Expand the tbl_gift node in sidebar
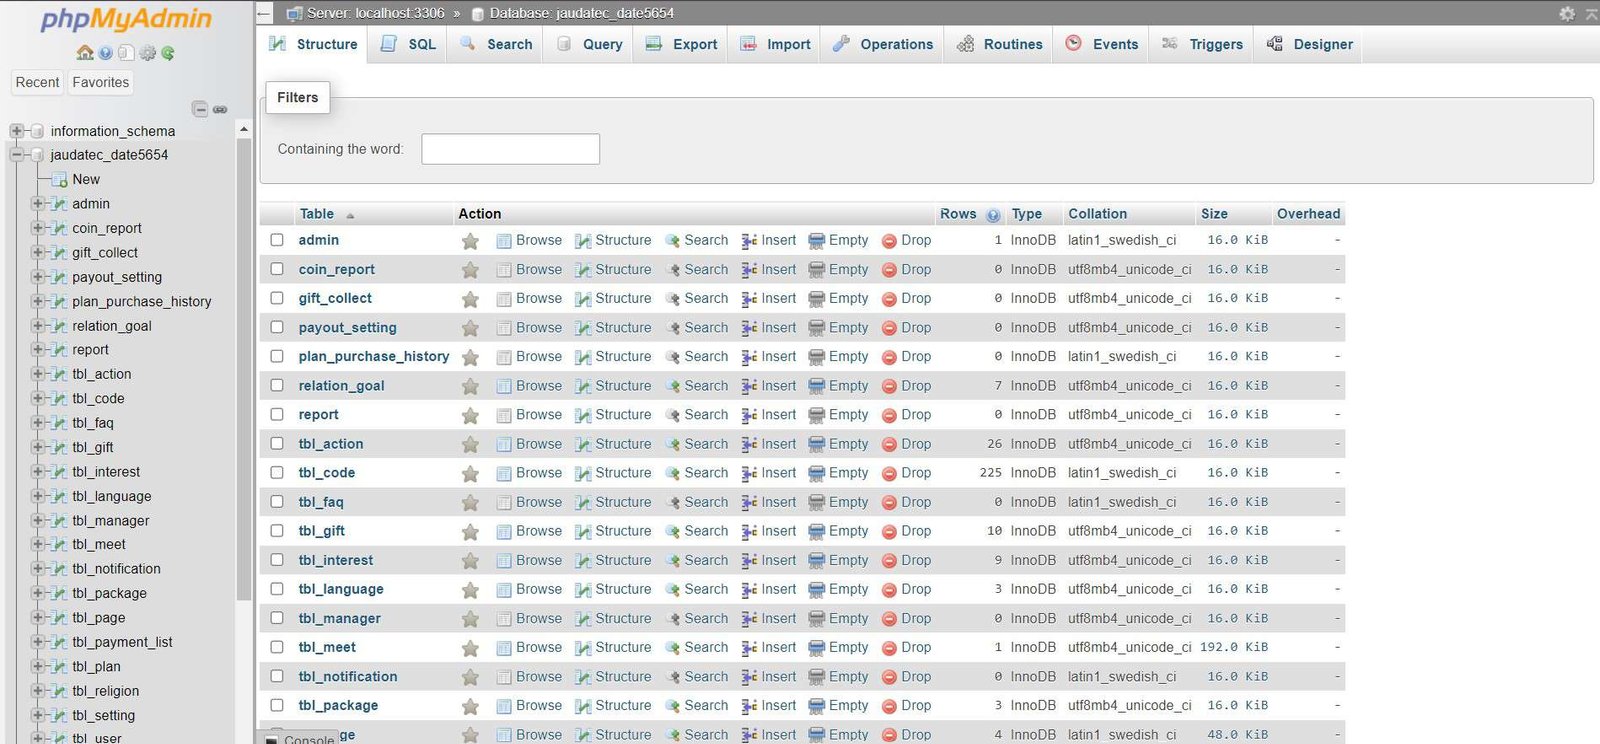Viewport: 1600px width, 744px height. 38,447
